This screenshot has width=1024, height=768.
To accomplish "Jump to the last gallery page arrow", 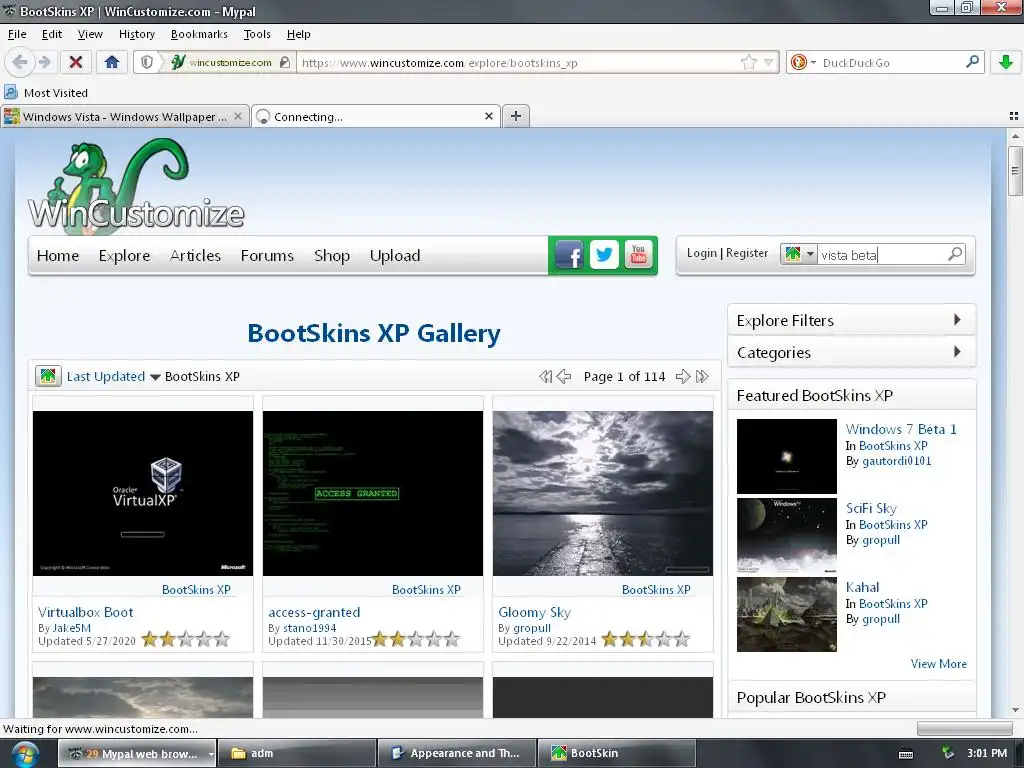I will click(x=702, y=377).
